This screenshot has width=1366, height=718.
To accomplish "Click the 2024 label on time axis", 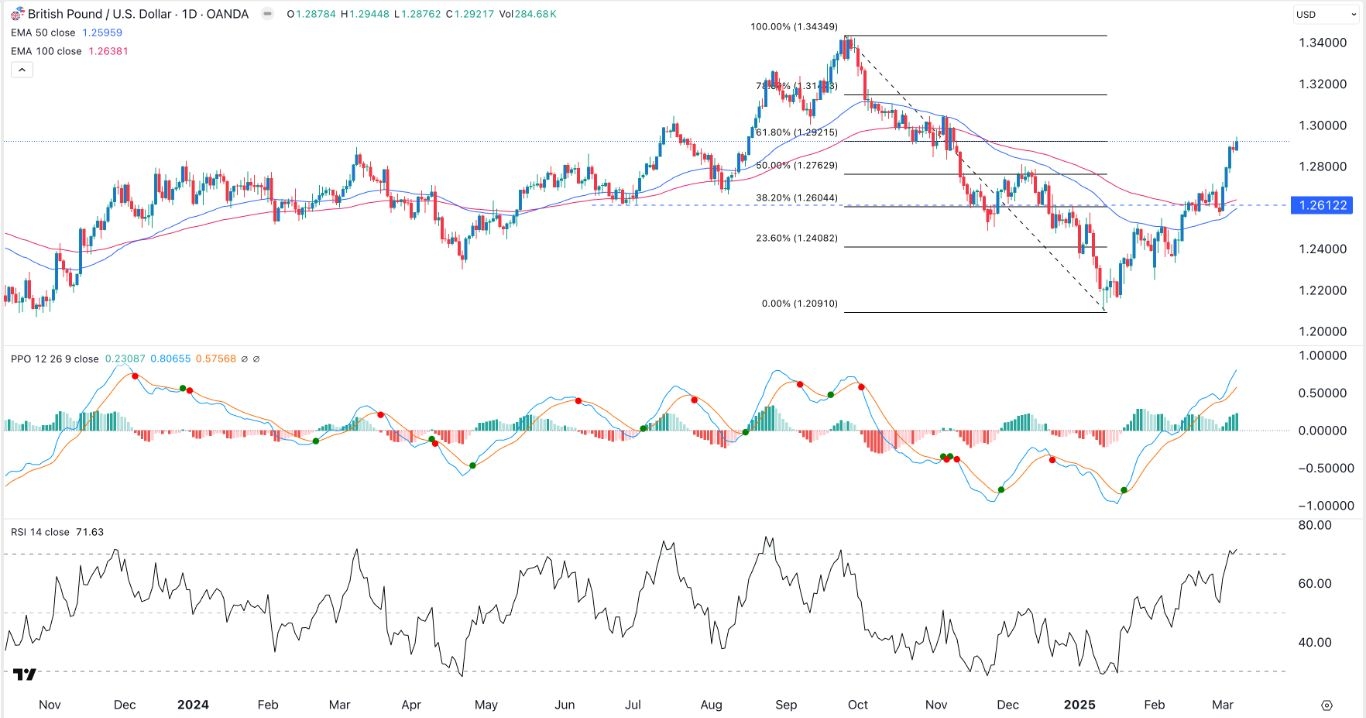I will [x=193, y=704].
